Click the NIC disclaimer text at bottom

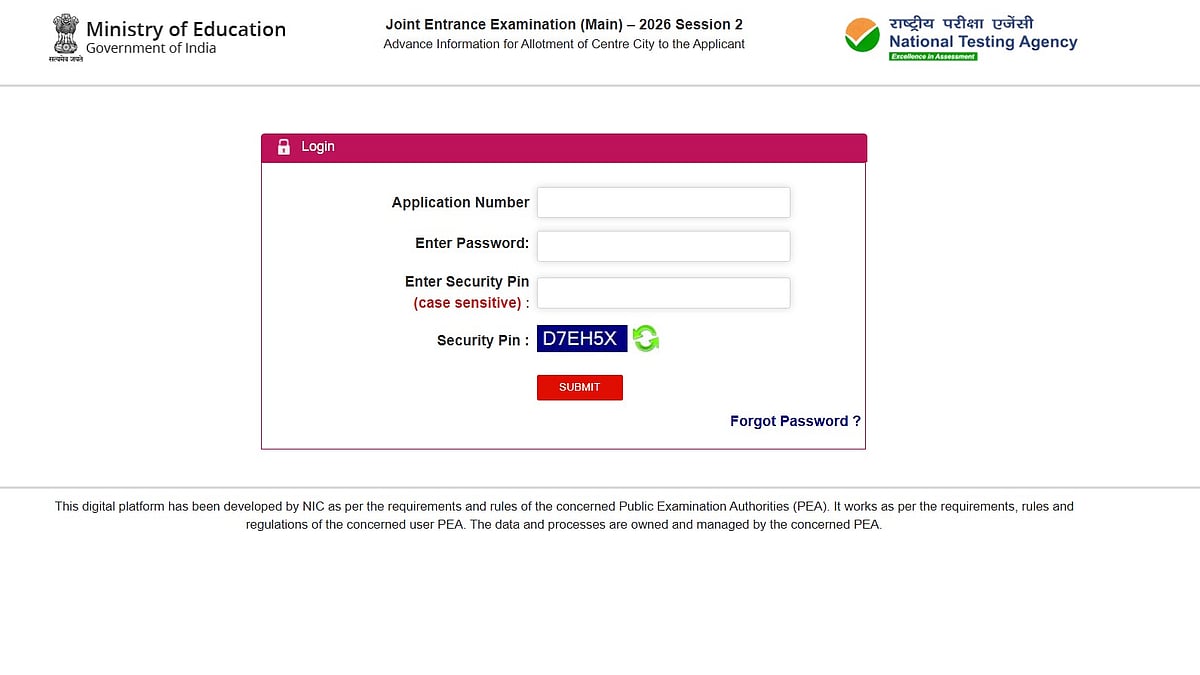coord(565,515)
